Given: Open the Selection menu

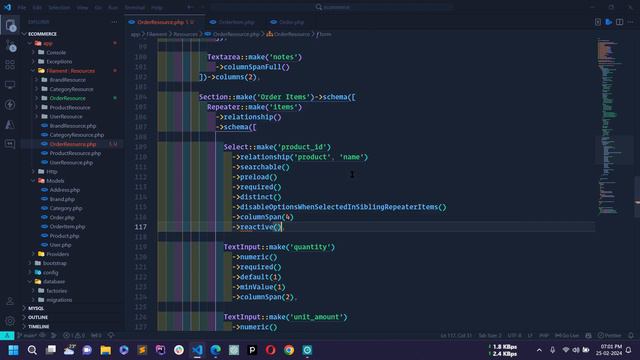Looking at the screenshot, I should click(59, 7).
